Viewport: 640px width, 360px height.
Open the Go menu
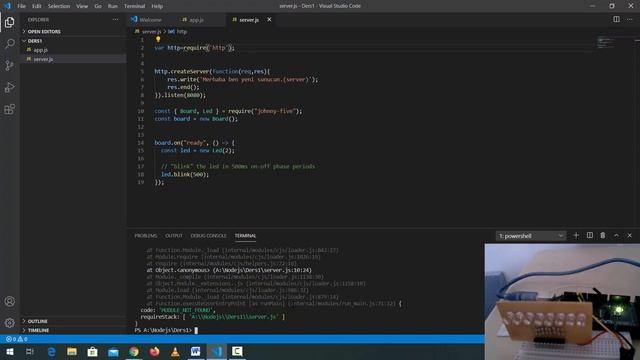(98, 6)
